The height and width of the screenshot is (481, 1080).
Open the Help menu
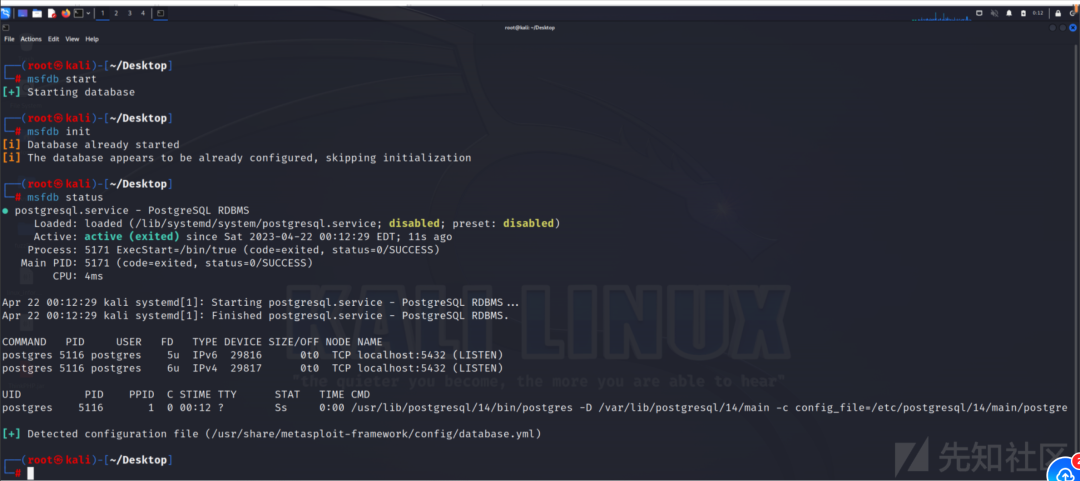pos(92,39)
